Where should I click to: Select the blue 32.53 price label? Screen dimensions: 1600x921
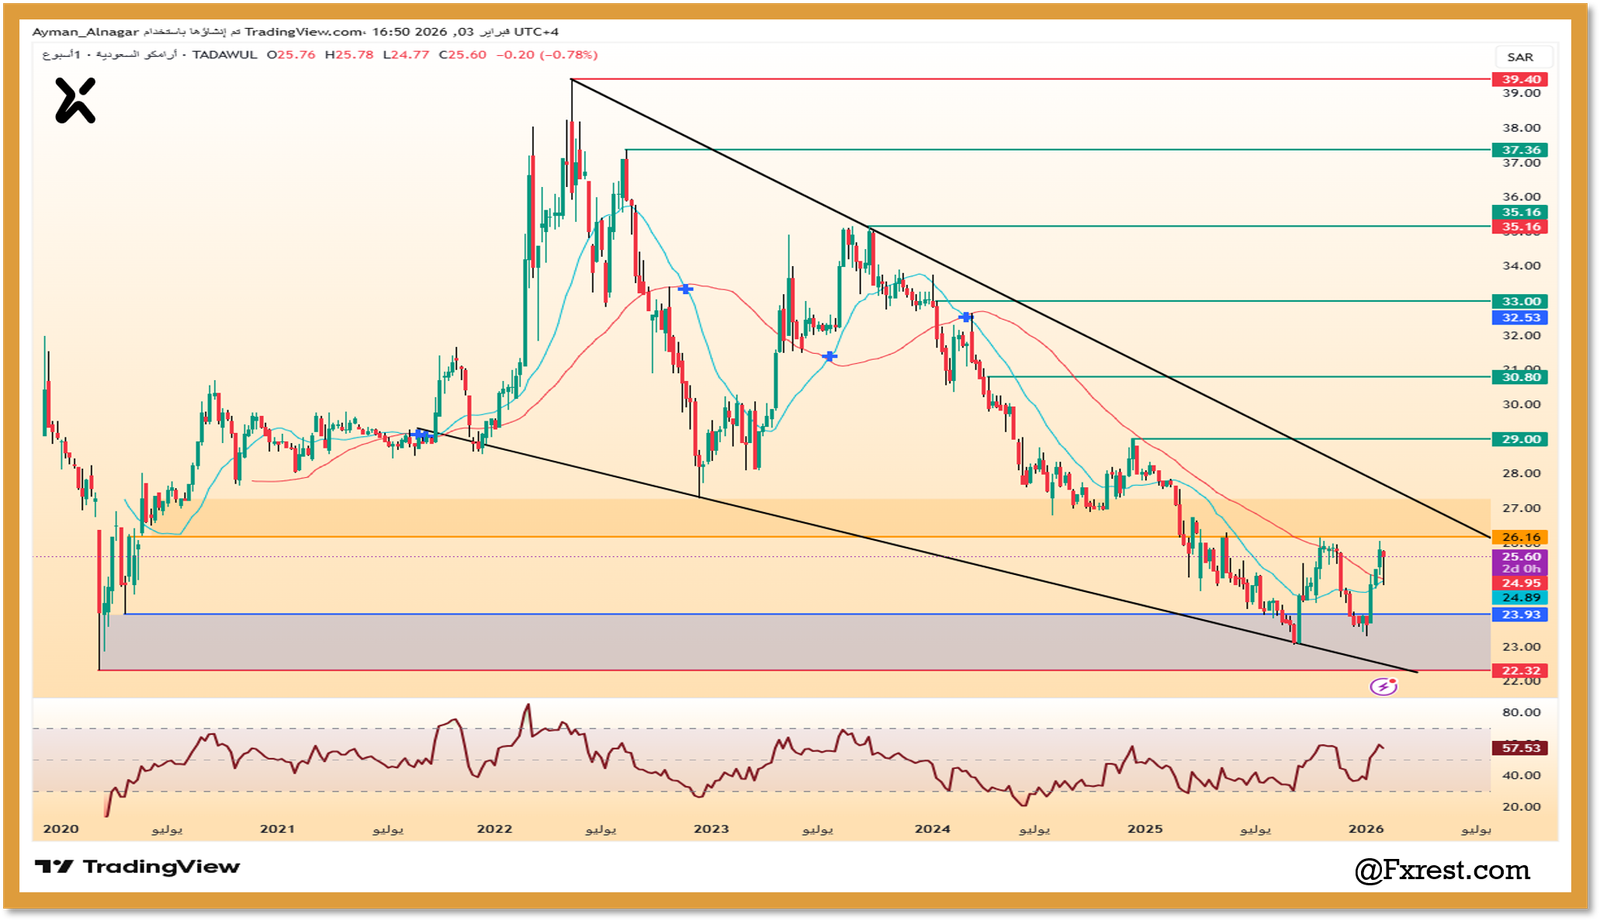(x=1520, y=318)
